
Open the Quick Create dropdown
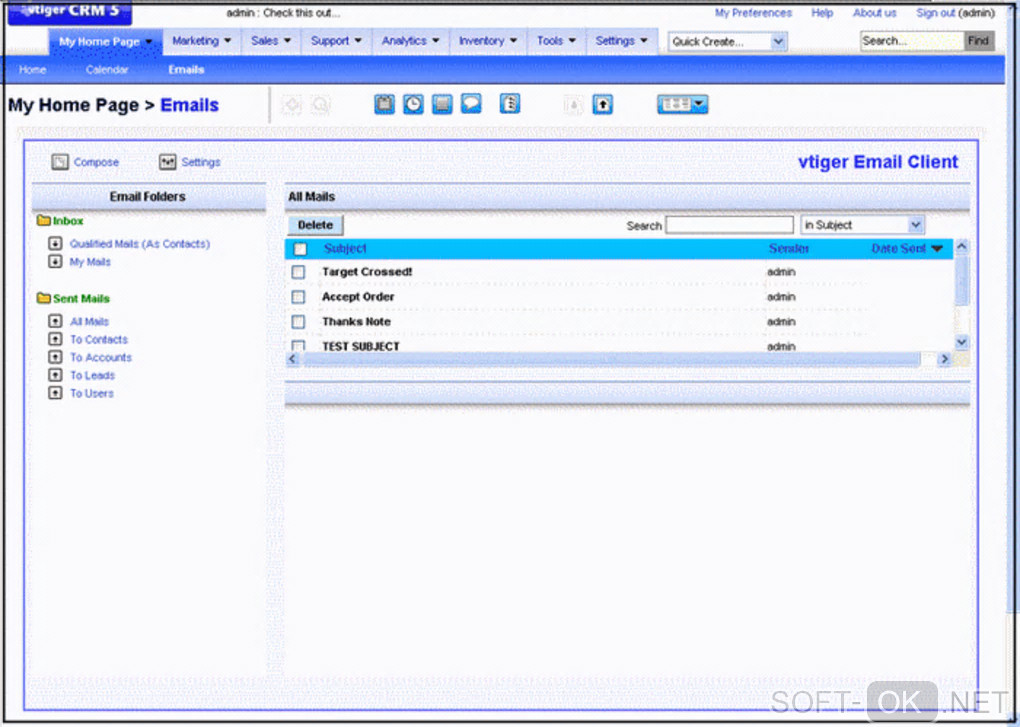point(728,42)
